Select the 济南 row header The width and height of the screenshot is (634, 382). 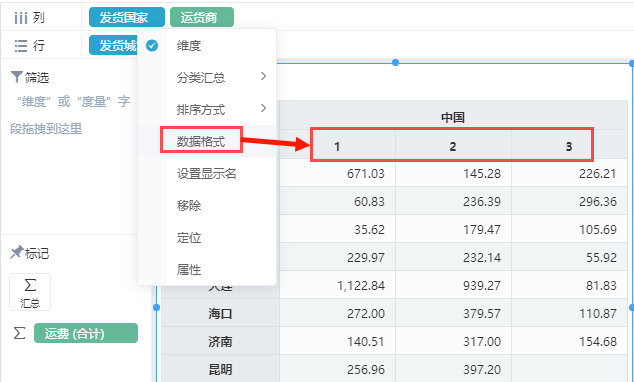220,342
